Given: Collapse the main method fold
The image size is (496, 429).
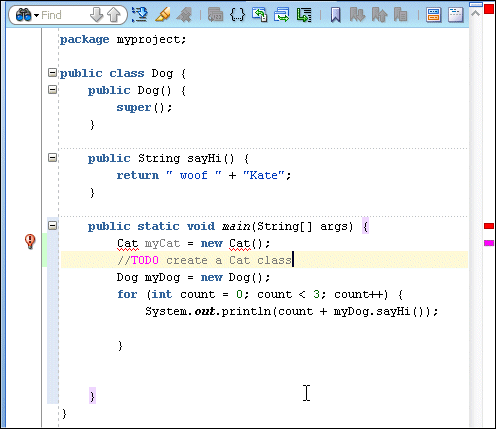Looking at the screenshot, I should [52, 226].
